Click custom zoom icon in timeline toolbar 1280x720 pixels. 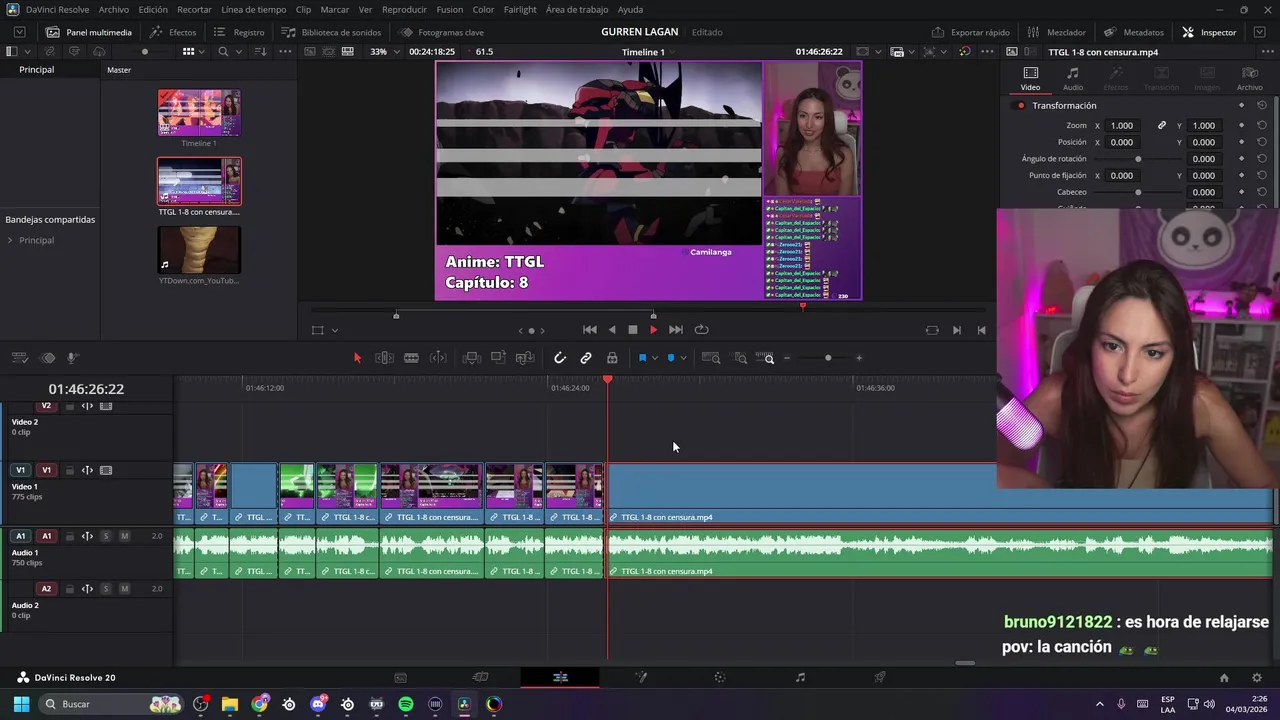tap(766, 358)
